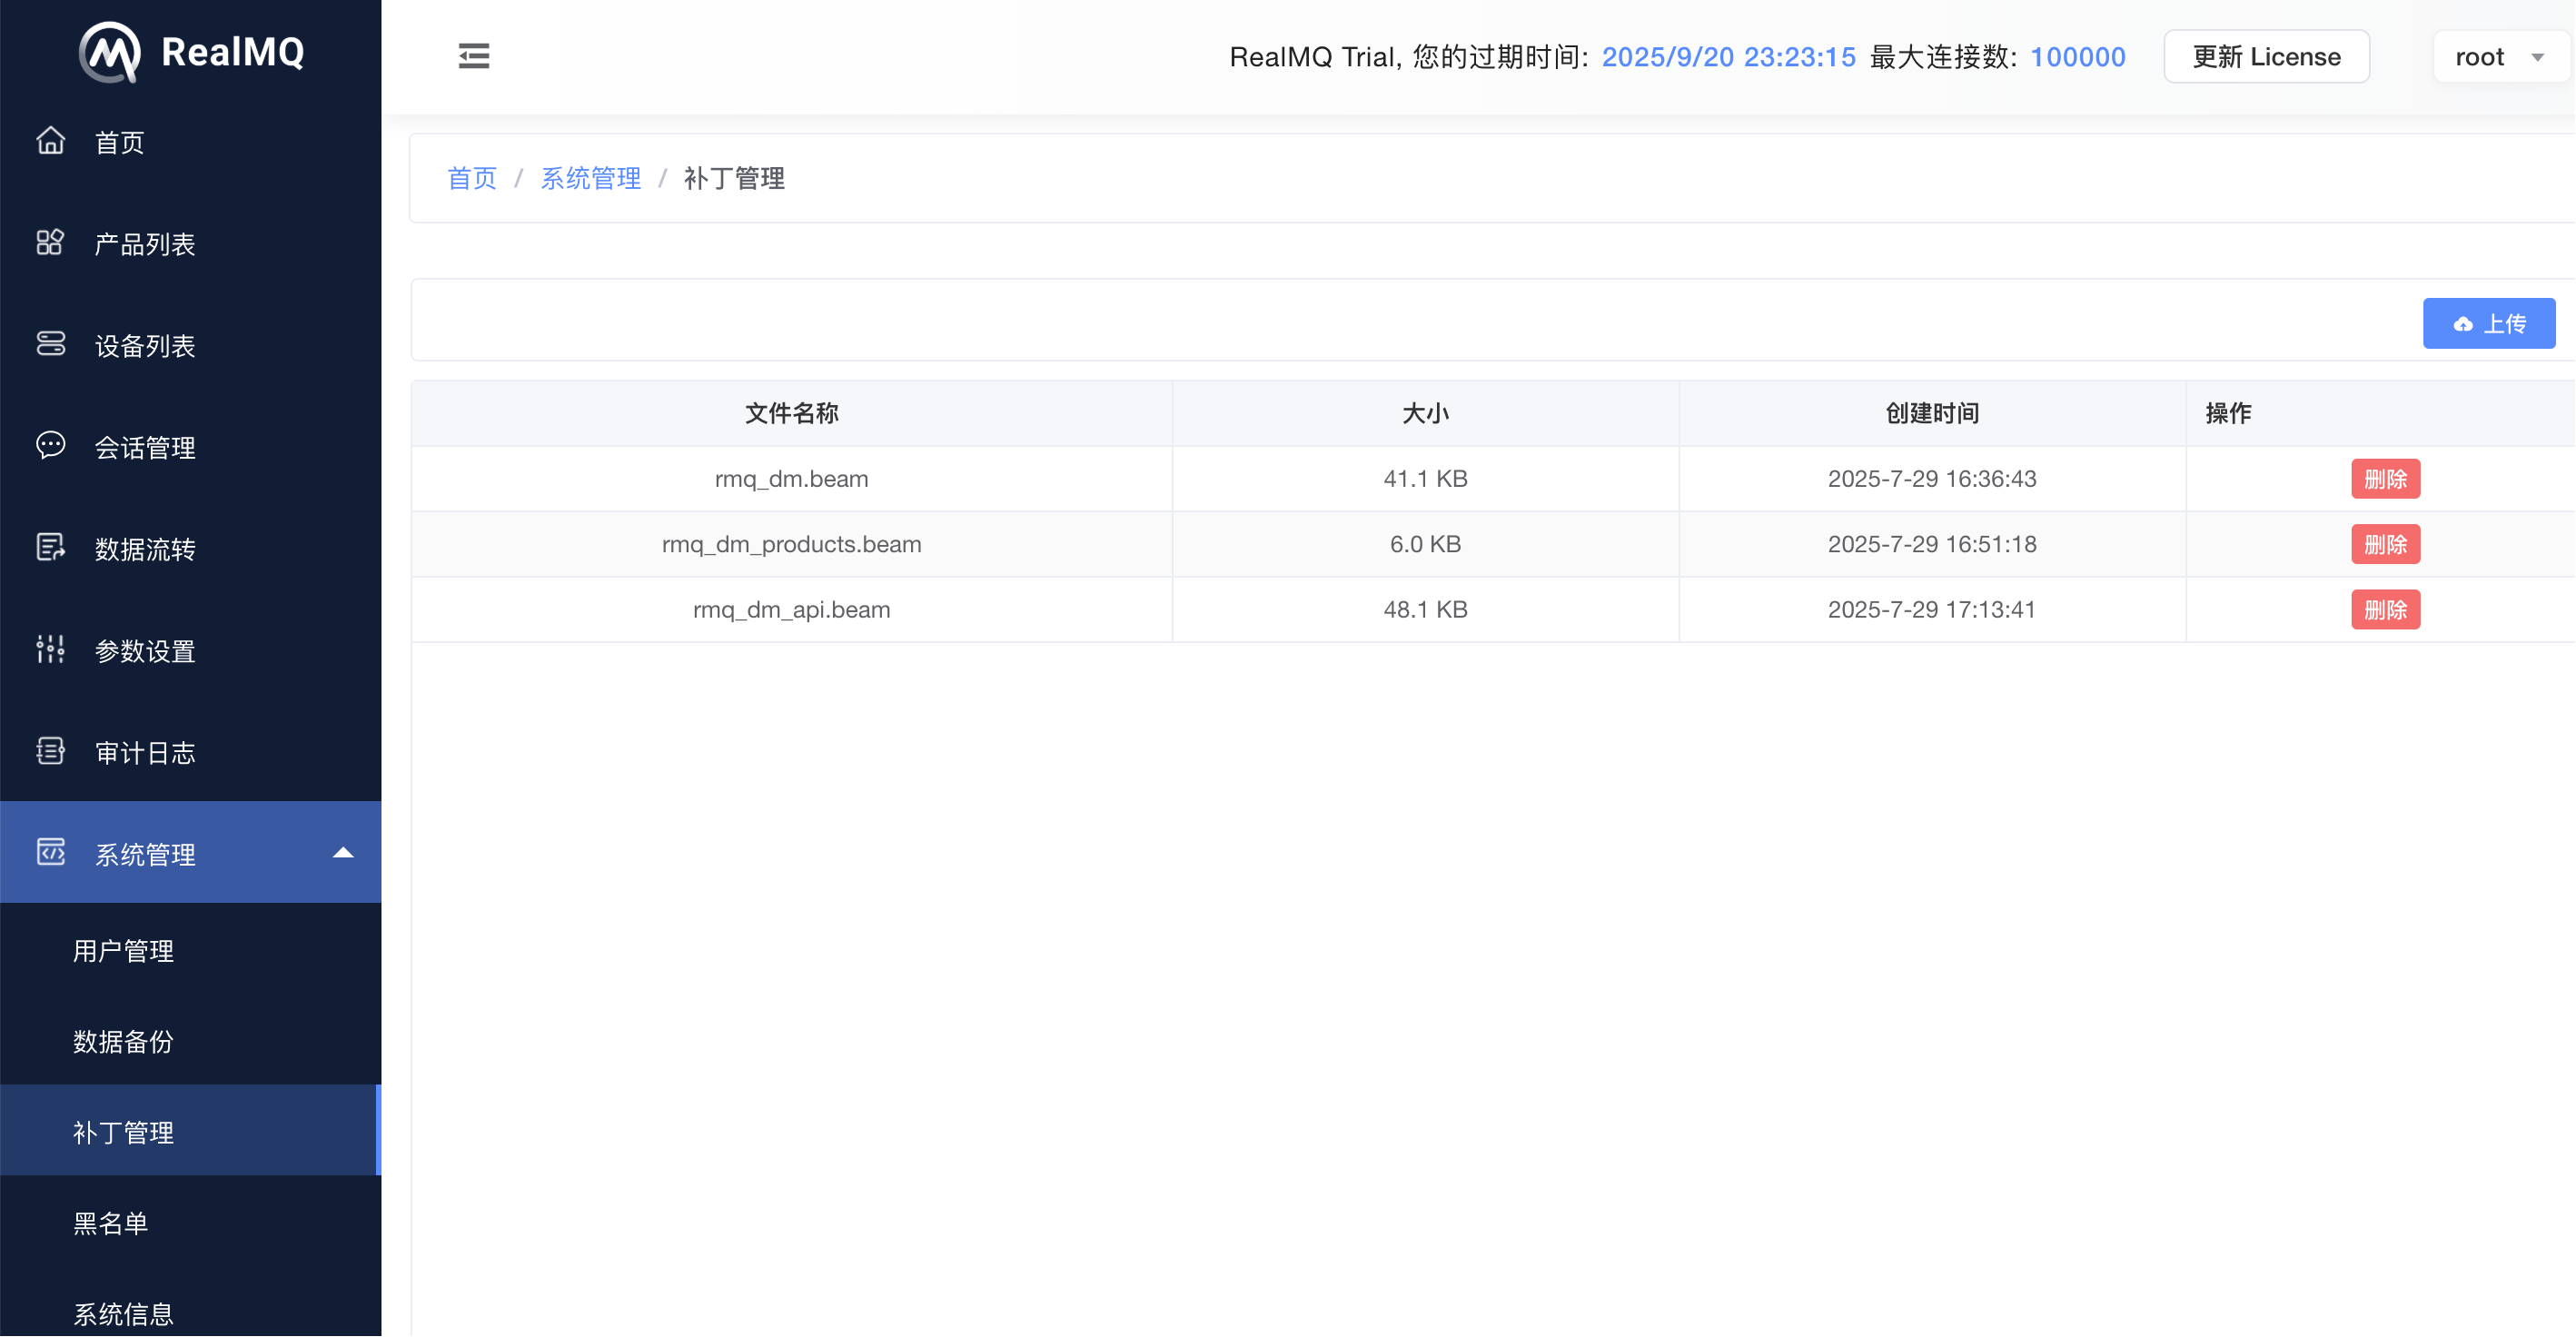Screen dimensions: 2576x1337
Task: Click the max connections value 100000
Action: point(2078,57)
